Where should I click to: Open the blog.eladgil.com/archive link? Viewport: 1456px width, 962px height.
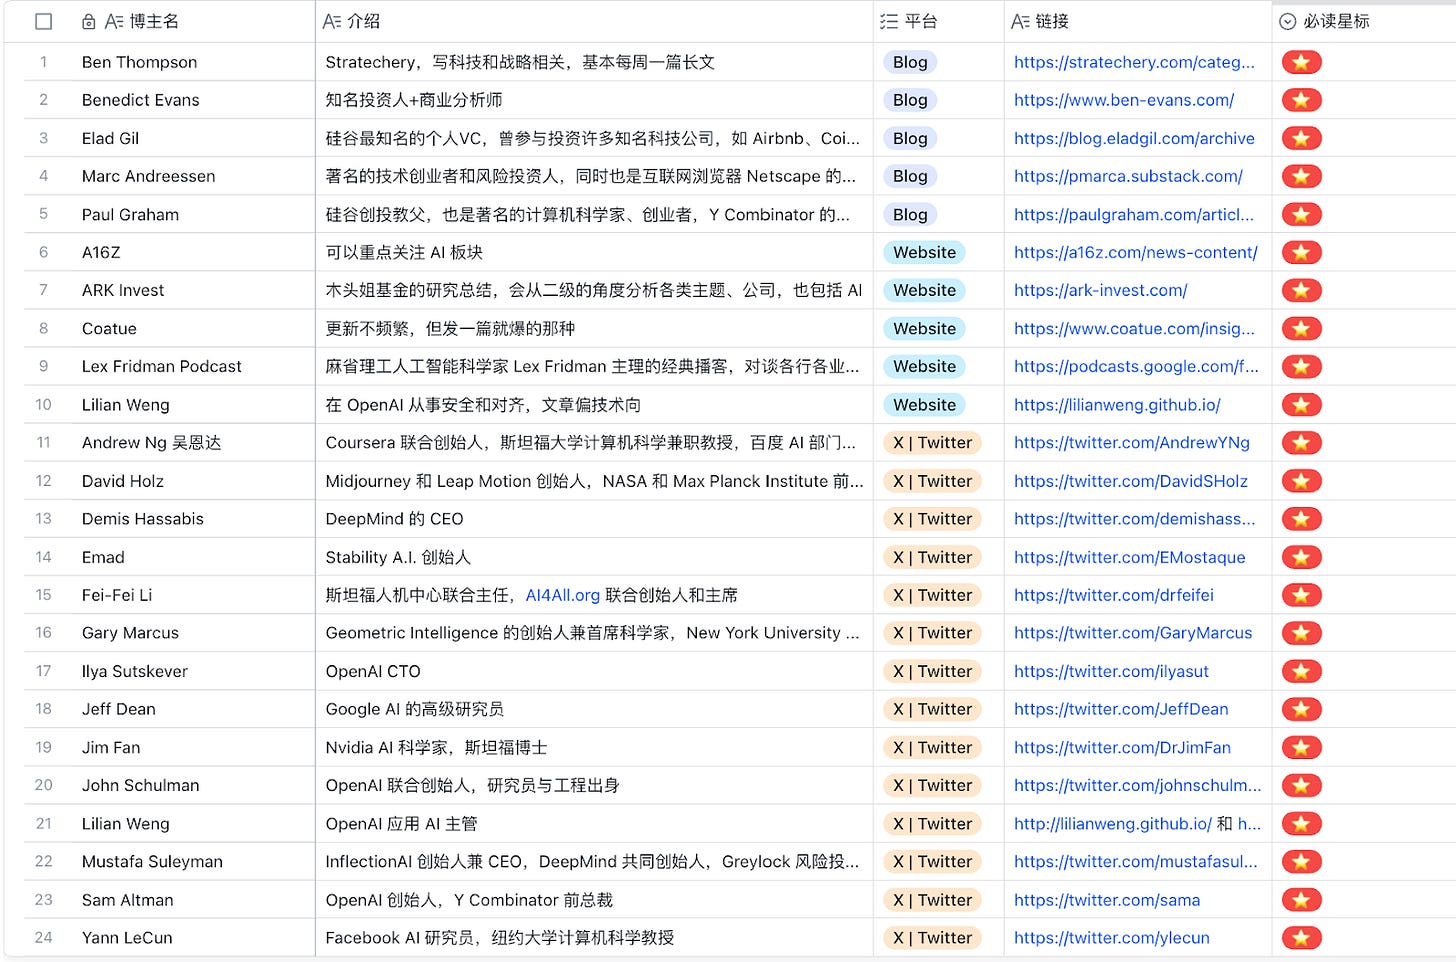1134,138
